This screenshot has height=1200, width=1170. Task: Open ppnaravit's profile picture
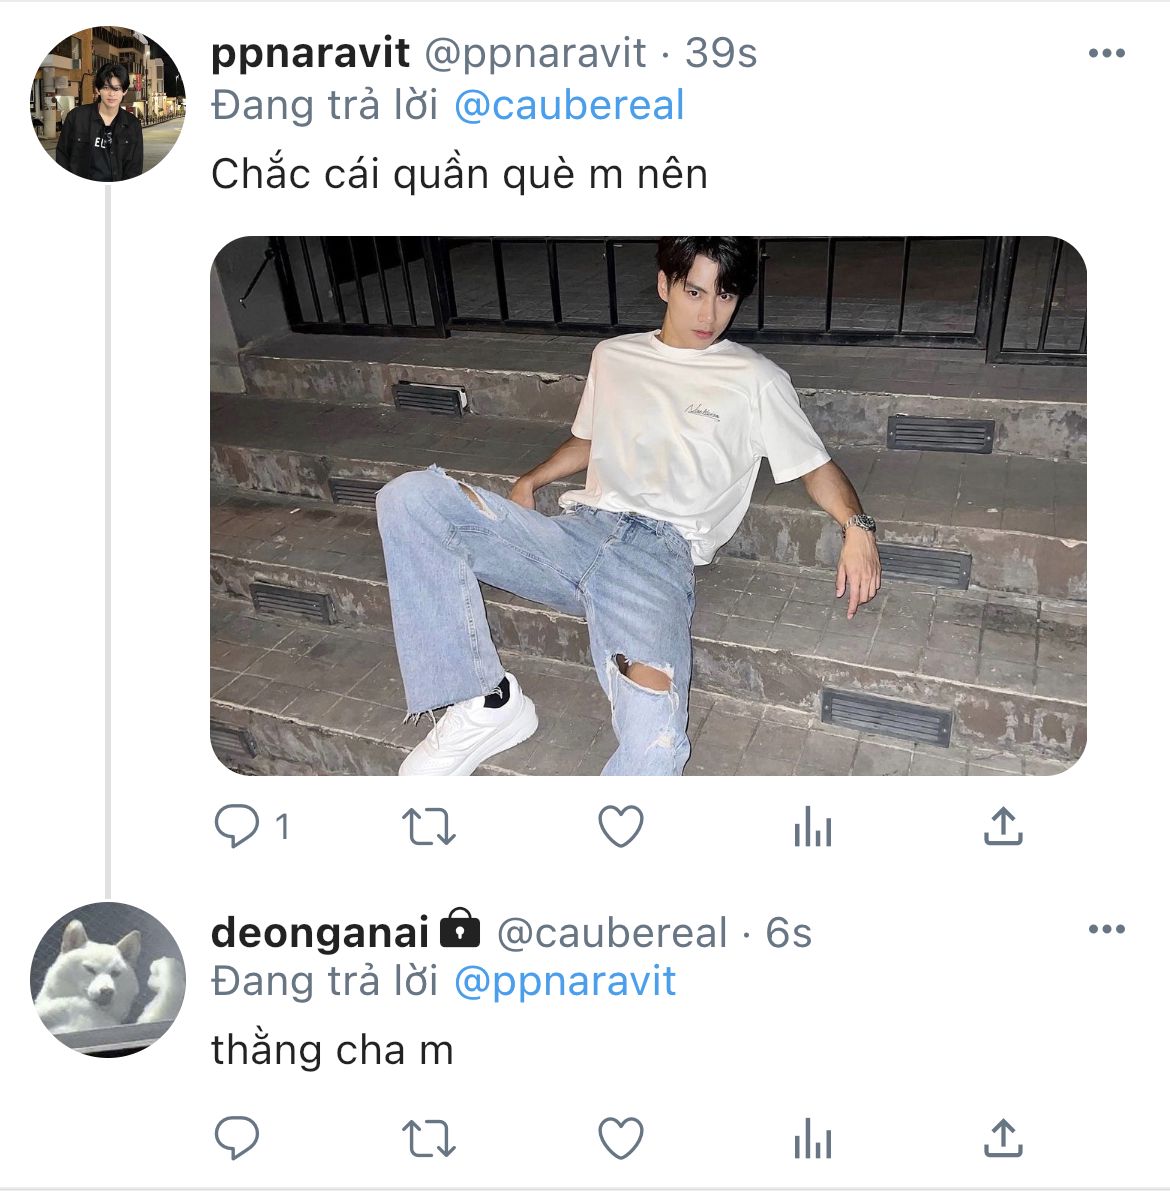(108, 104)
